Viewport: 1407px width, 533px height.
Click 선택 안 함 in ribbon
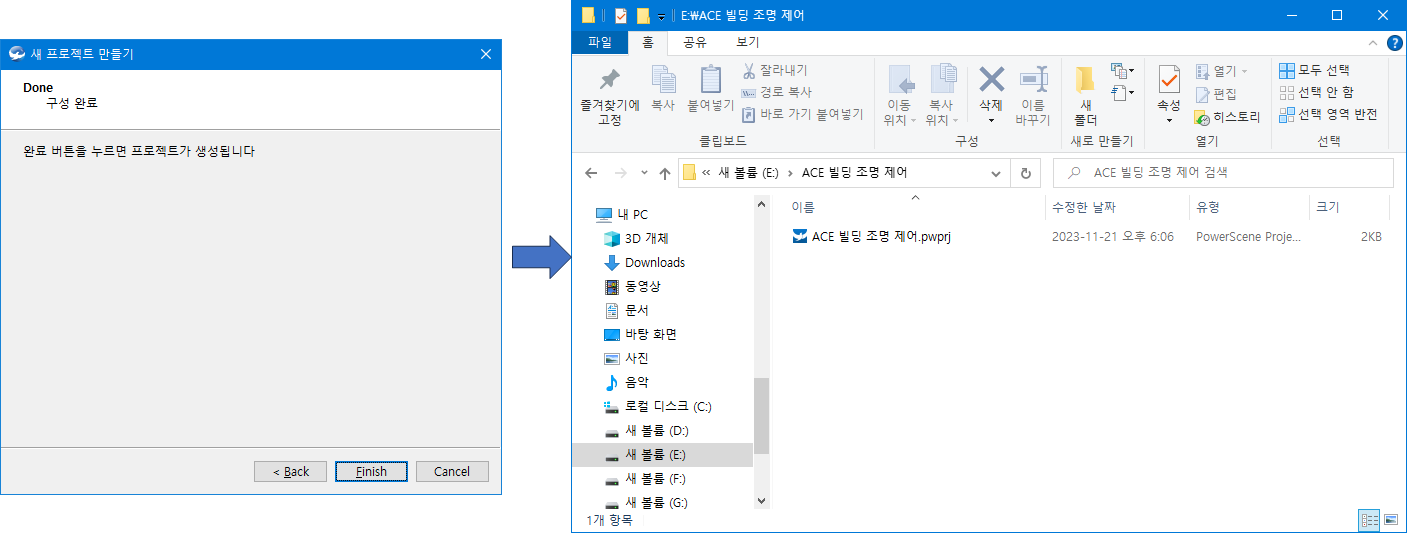pos(1316,92)
